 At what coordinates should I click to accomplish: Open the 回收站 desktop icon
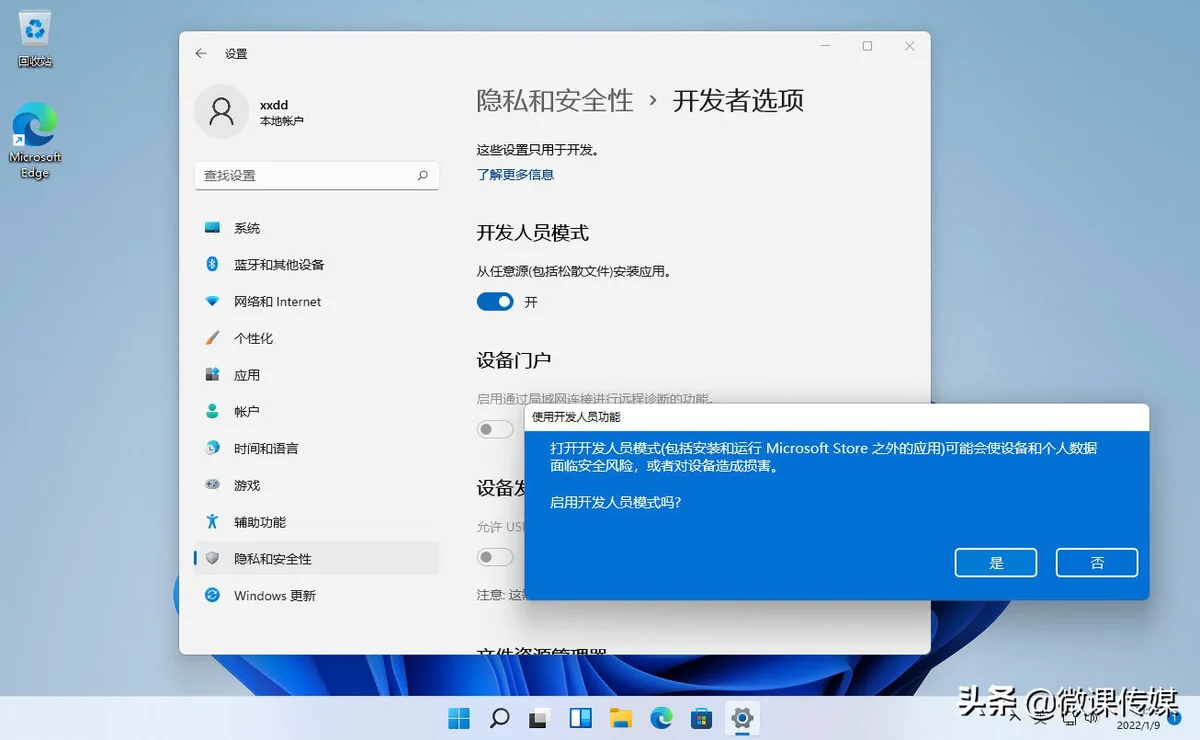pyautogui.click(x=35, y=39)
